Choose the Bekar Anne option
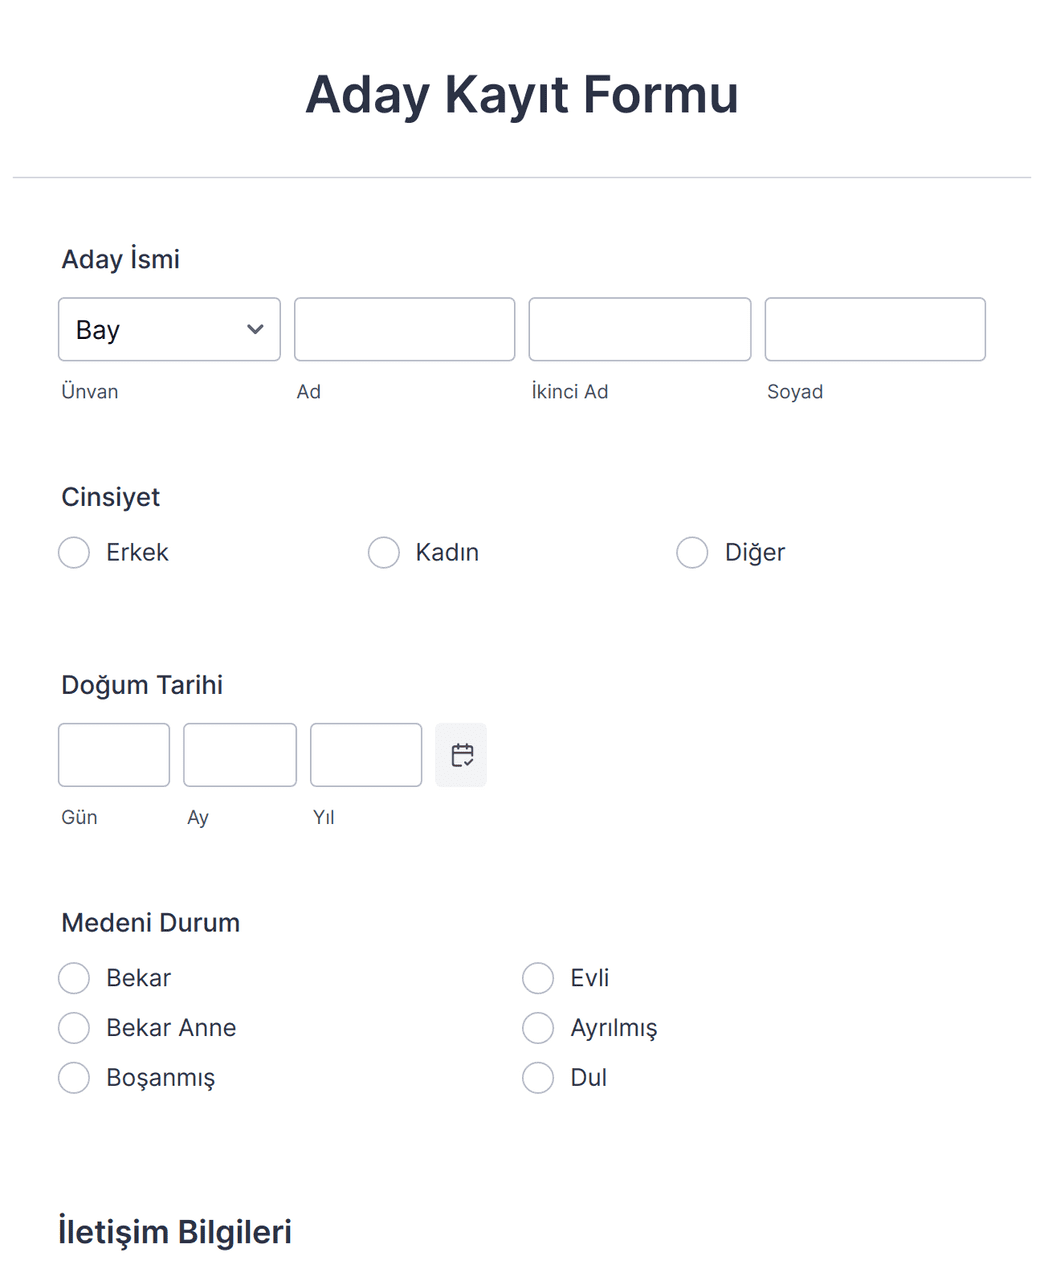This screenshot has width=1044, height=1285. pyautogui.click(x=74, y=1028)
